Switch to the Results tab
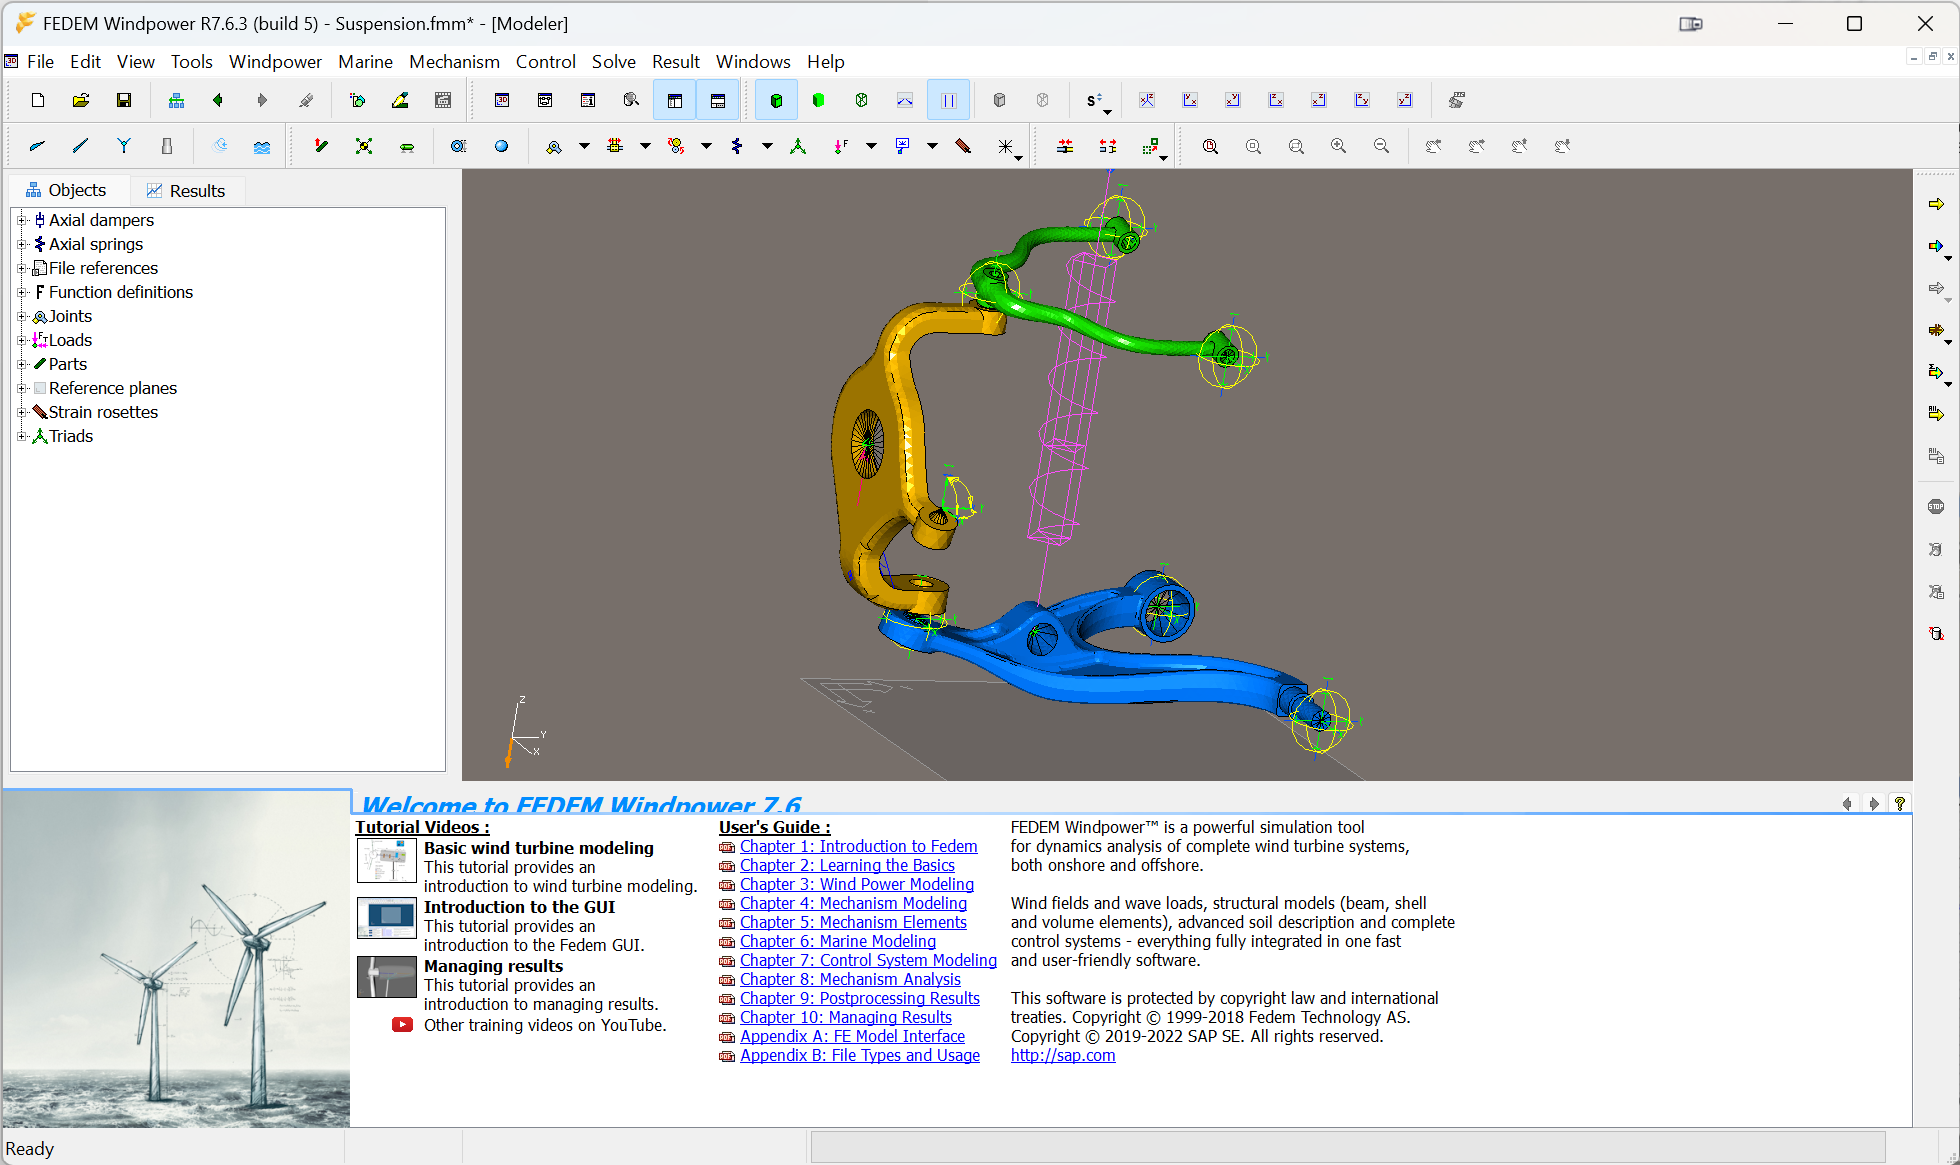1960x1165 pixels. pyautogui.click(x=186, y=190)
